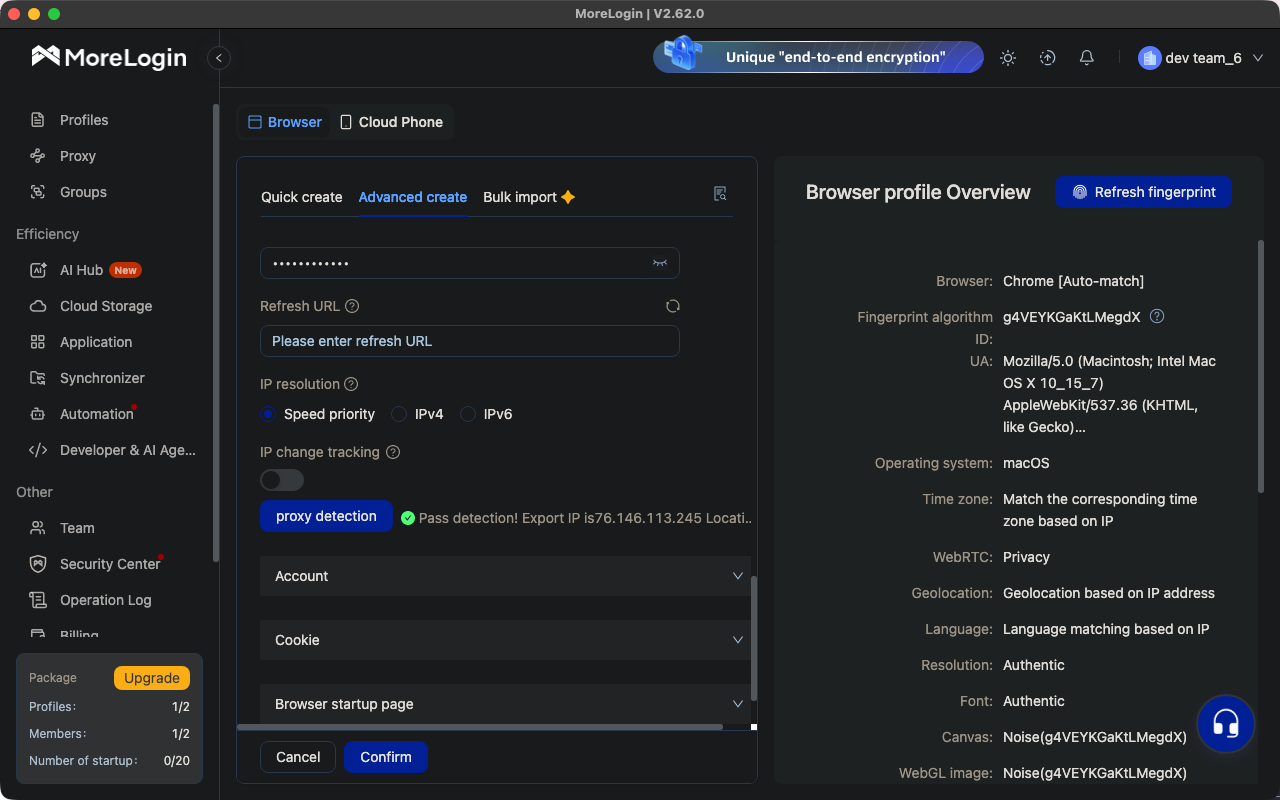The width and height of the screenshot is (1280, 800).
Task: Expand the Browser startup page section
Action: 505,703
